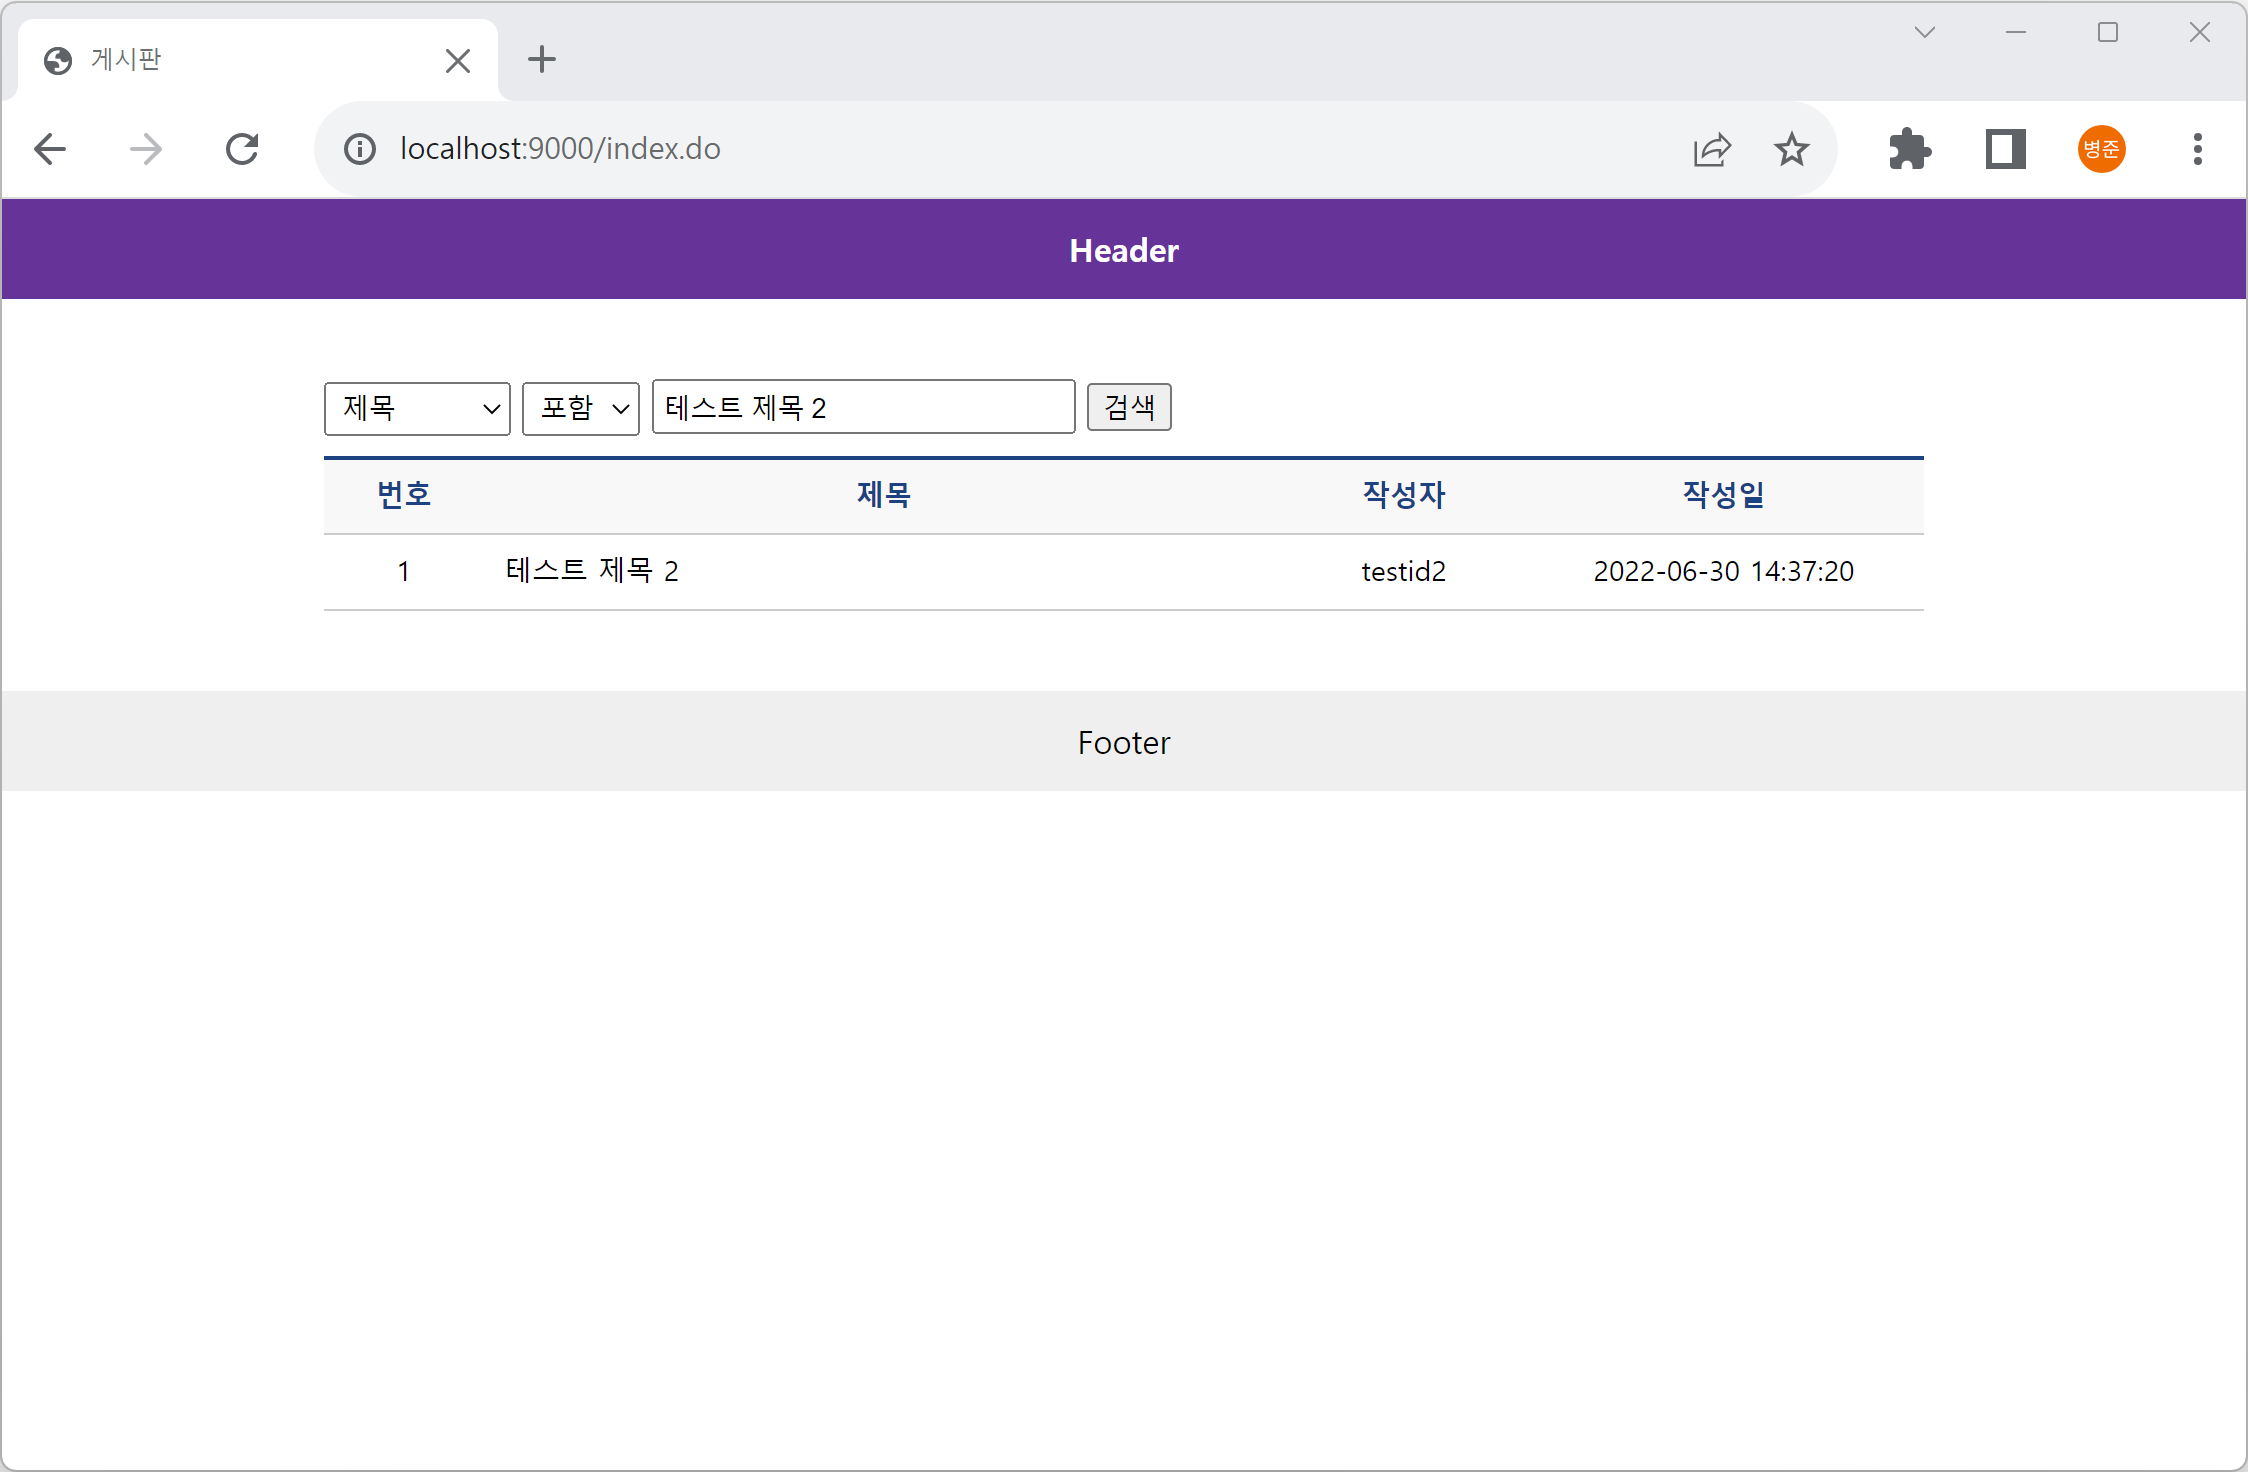Expand the tab search chevron
The height and width of the screenshot is (1472, 2248).
pyautogui.click(x=1924, y=33)
